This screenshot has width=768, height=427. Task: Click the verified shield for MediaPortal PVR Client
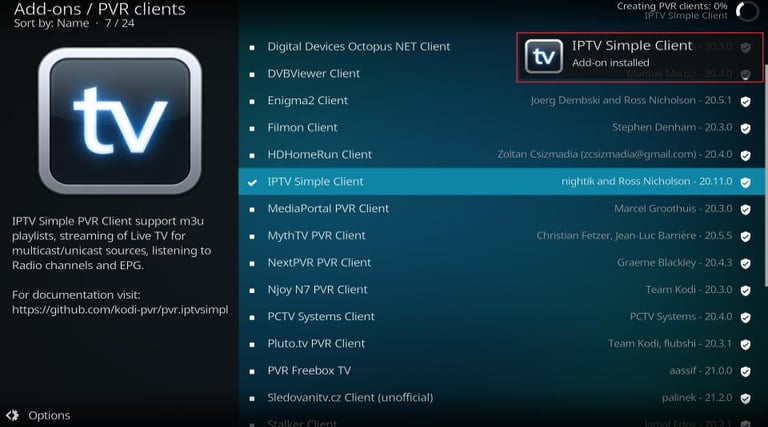[x=745, y=210]
